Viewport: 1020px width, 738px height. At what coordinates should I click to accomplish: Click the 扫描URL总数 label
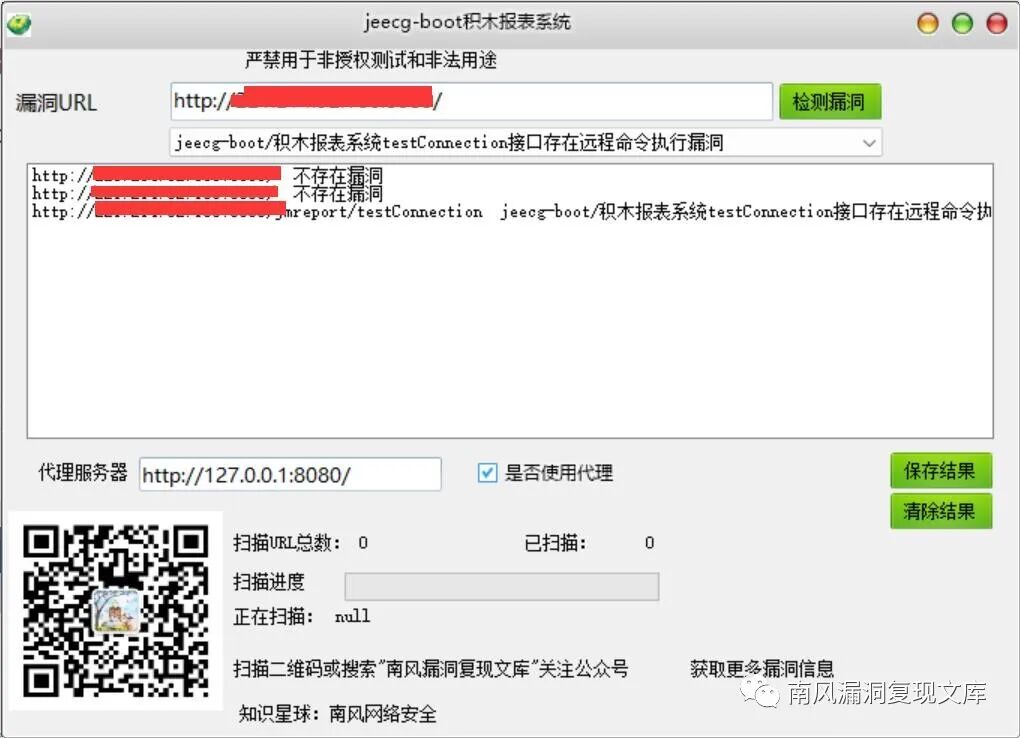click(287, 543)
